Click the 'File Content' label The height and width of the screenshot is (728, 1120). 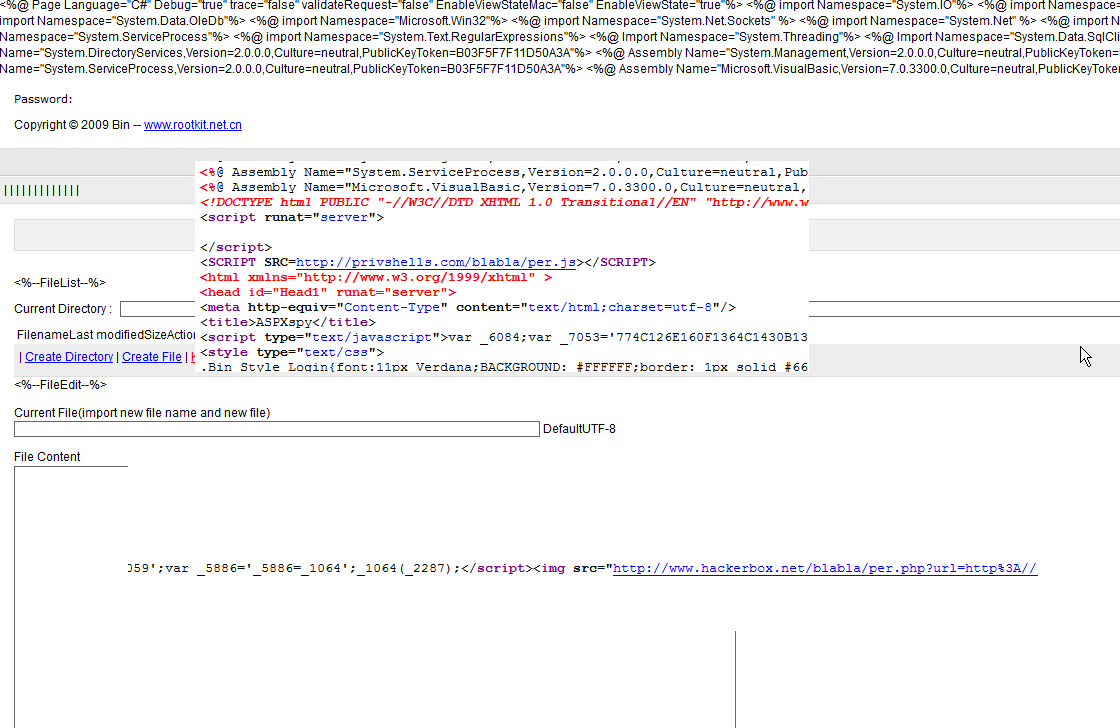(47, 457)
